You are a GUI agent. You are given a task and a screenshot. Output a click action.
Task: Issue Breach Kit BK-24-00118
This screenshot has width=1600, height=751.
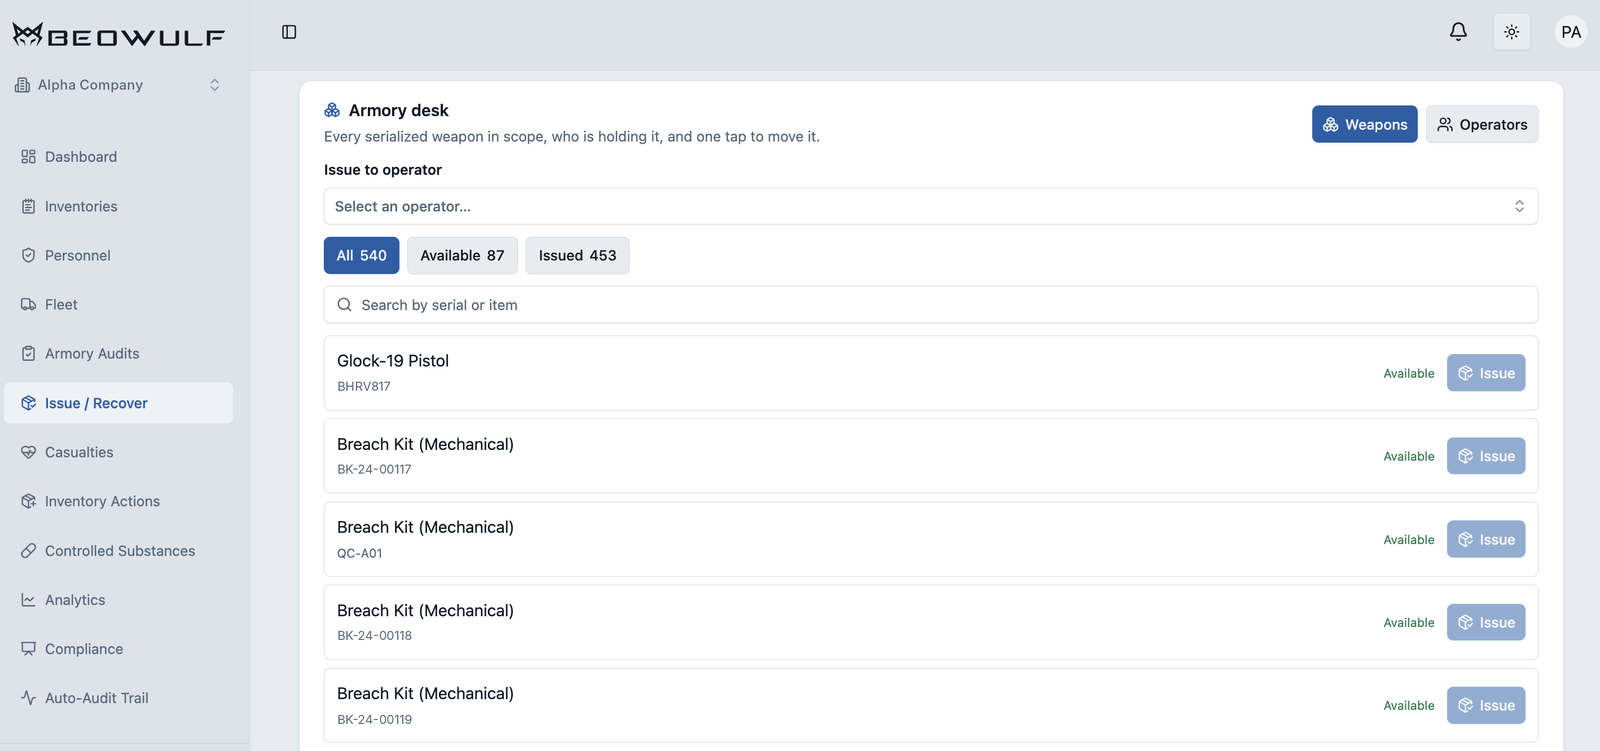[x=1486, y=622]
